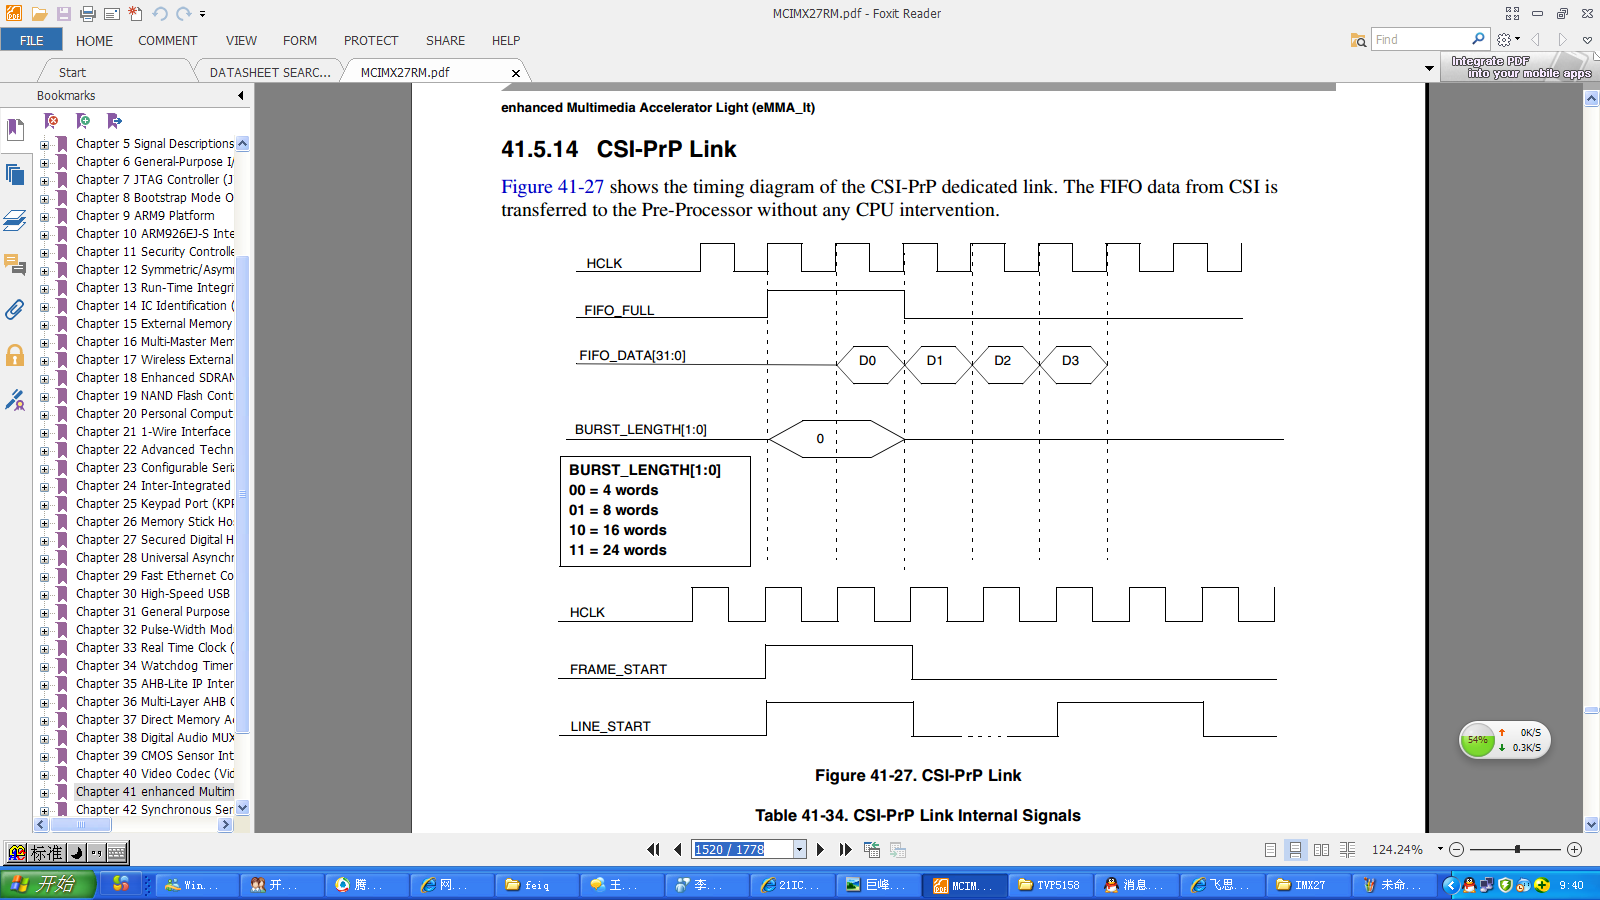1600x900 pixels.
Task: Click the Windows Start button
Action: (48, 884)
